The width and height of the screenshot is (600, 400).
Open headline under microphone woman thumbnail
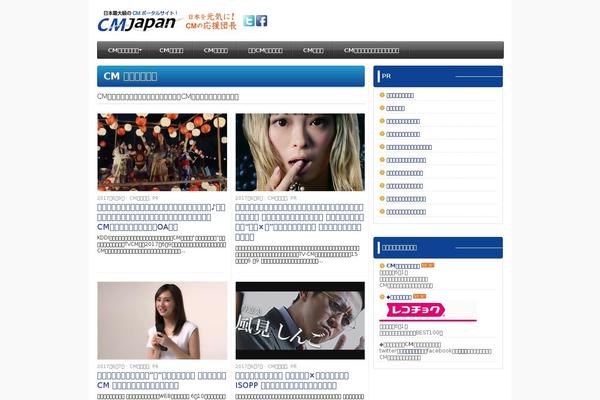pyautogui.click(x=161, y=380)
